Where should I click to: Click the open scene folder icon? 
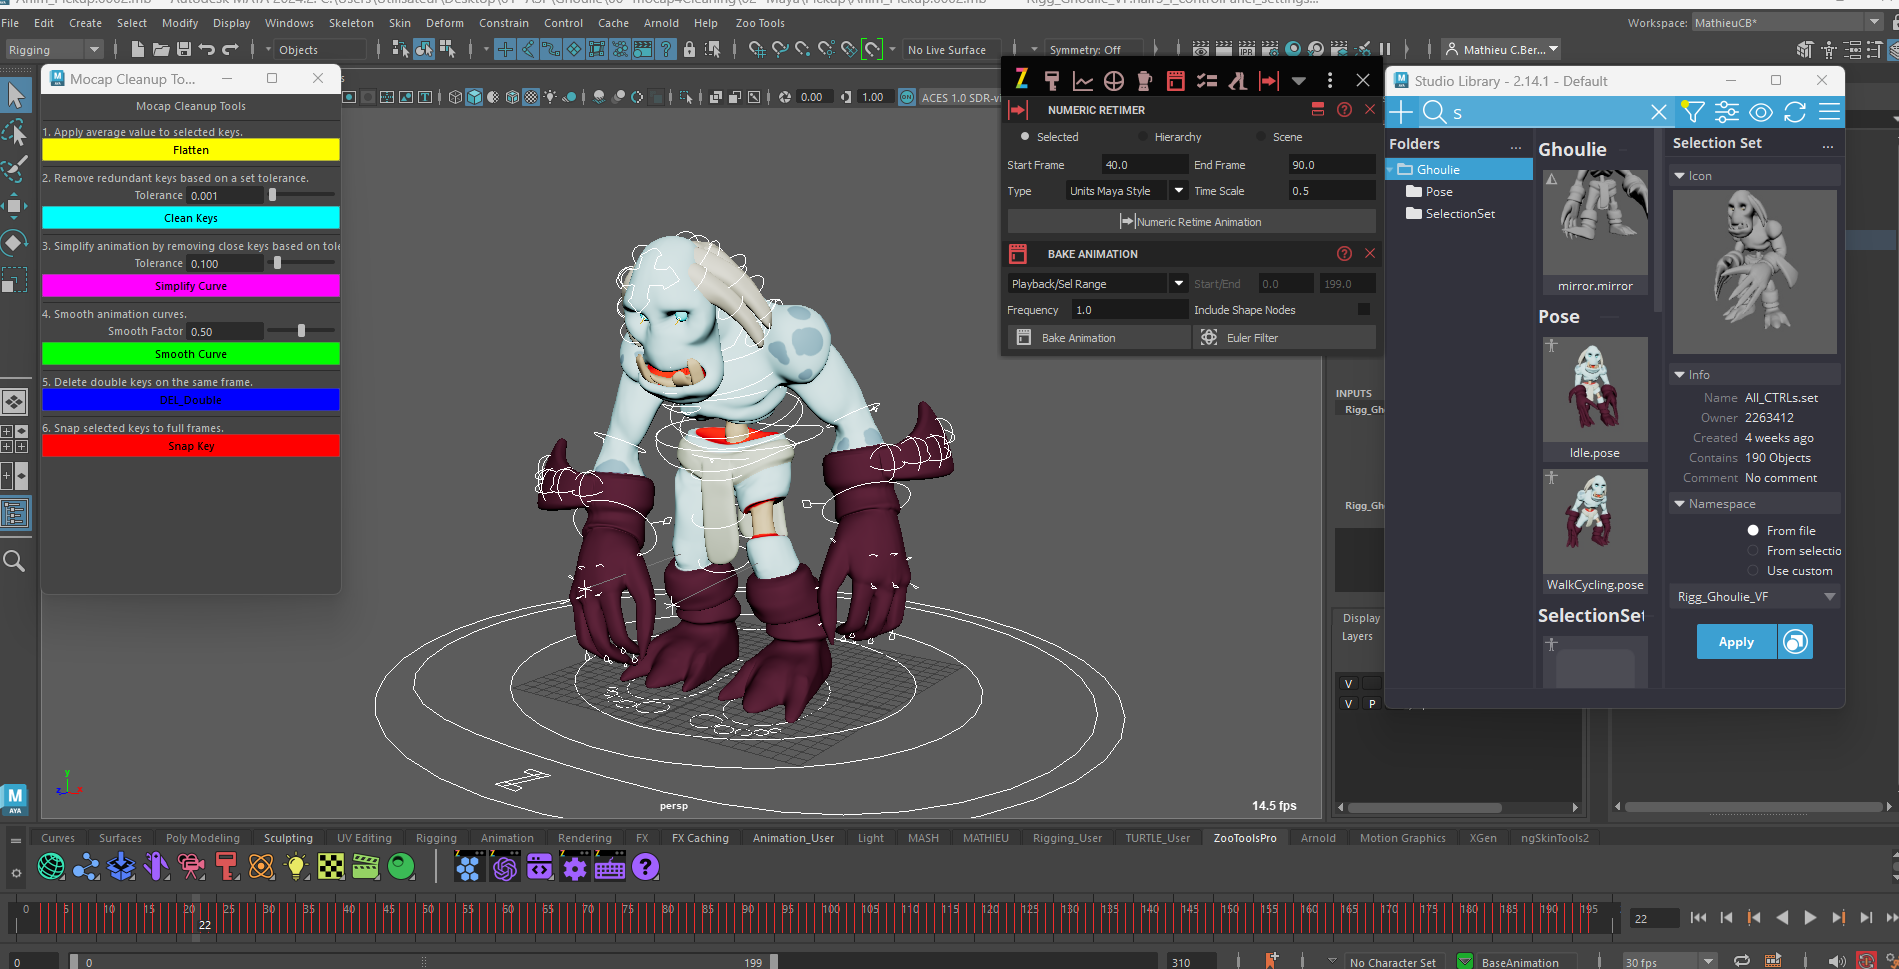pos(160,49)
